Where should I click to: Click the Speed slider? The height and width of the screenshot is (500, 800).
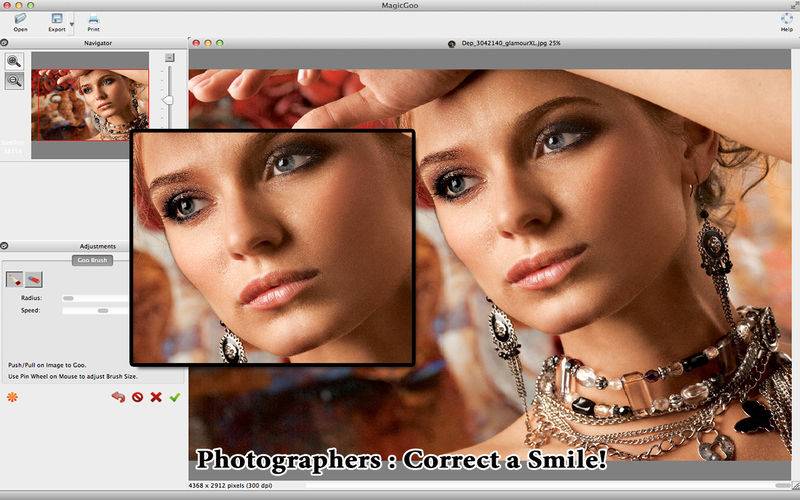95,311
